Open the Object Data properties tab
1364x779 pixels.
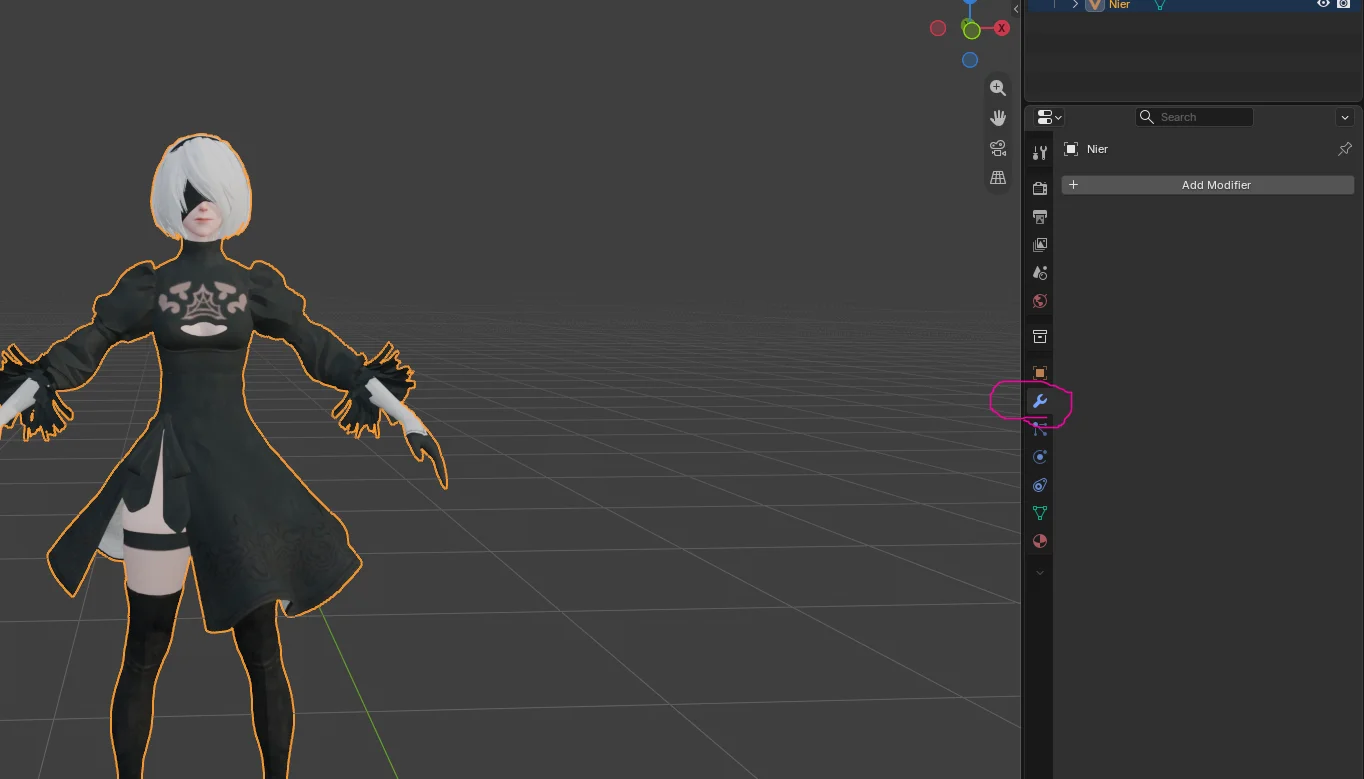pos(1040,513)
